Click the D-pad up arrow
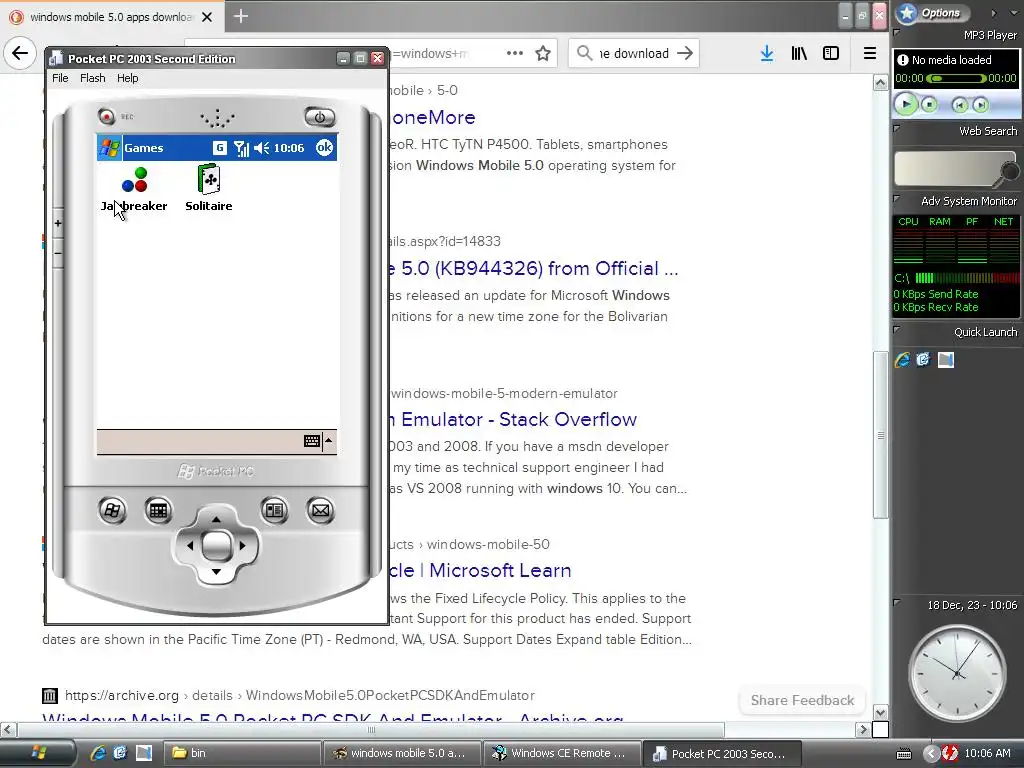Screen dimensions: 1024x768 tap(216, 519)
